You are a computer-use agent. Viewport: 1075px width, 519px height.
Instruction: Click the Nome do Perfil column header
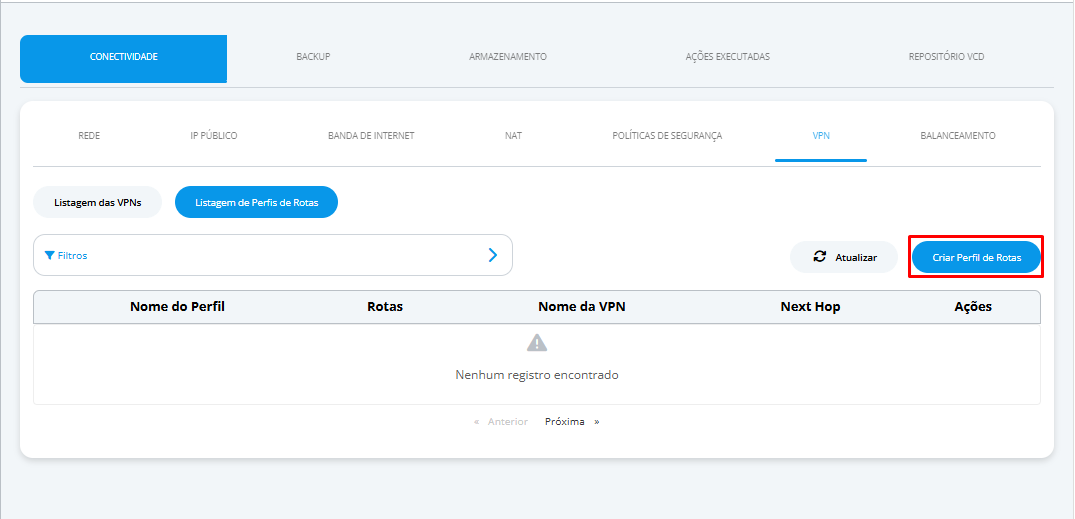click(178, 306)
